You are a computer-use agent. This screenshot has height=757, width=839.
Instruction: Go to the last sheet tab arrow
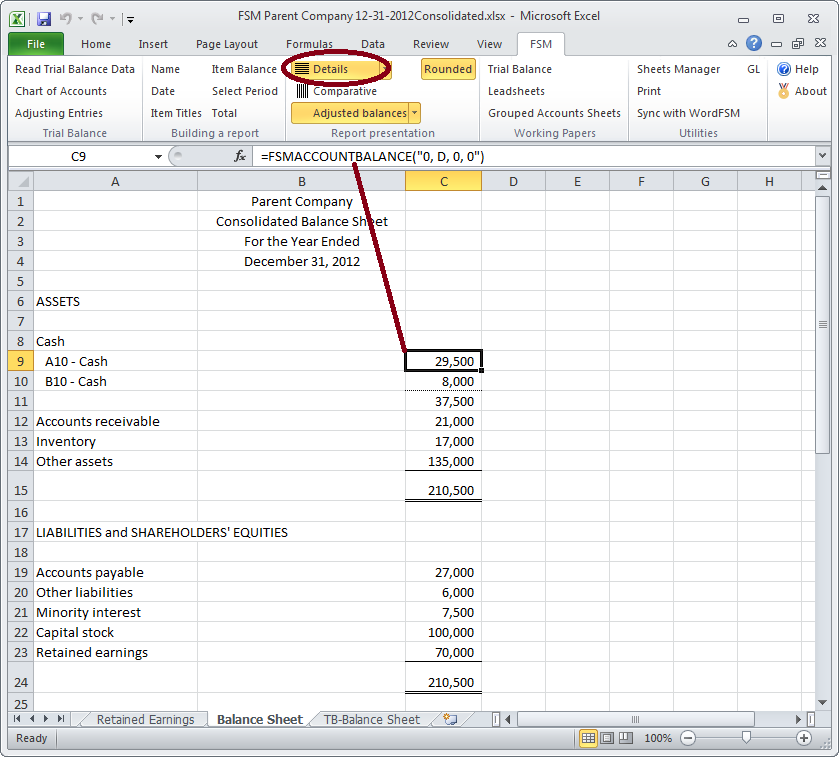[x=60, y=719]
